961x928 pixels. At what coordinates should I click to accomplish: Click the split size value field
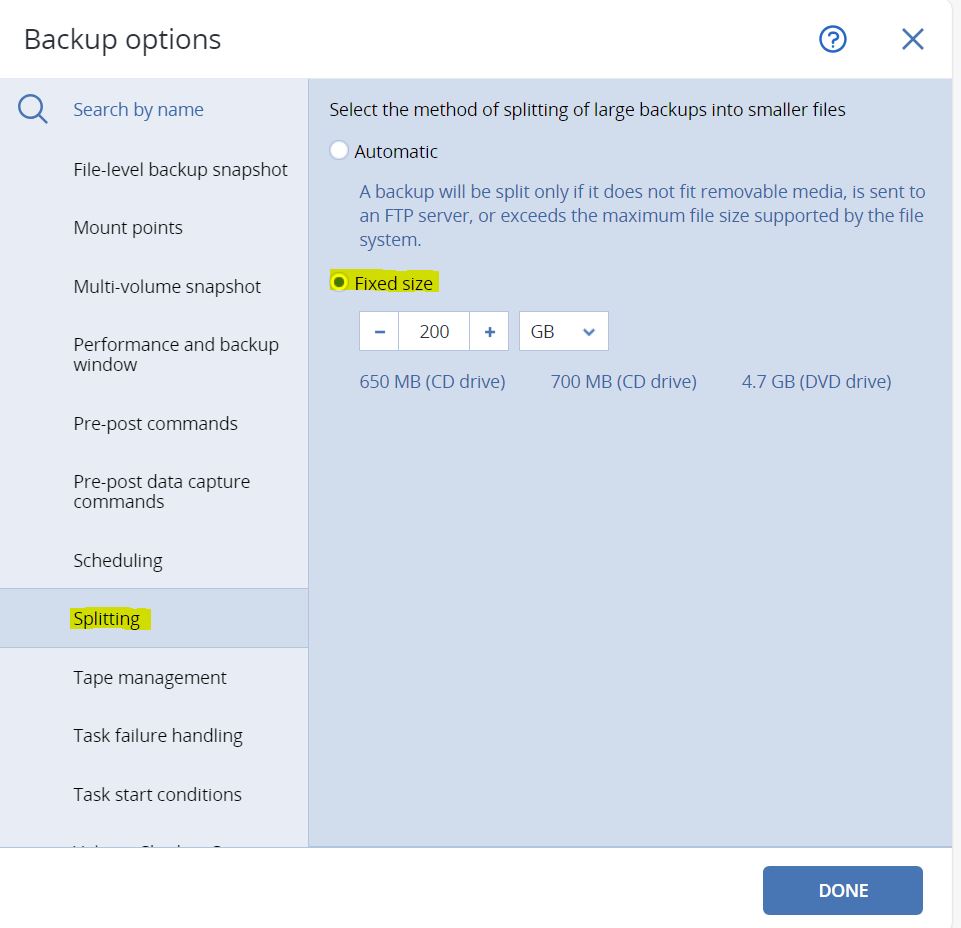434,332
